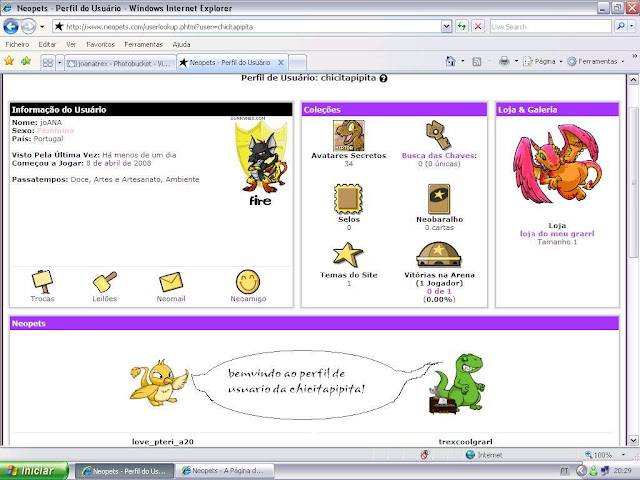Click the page scrollbar up arrow
This screenshot has width=640, height=480.
tap(633, 80)
